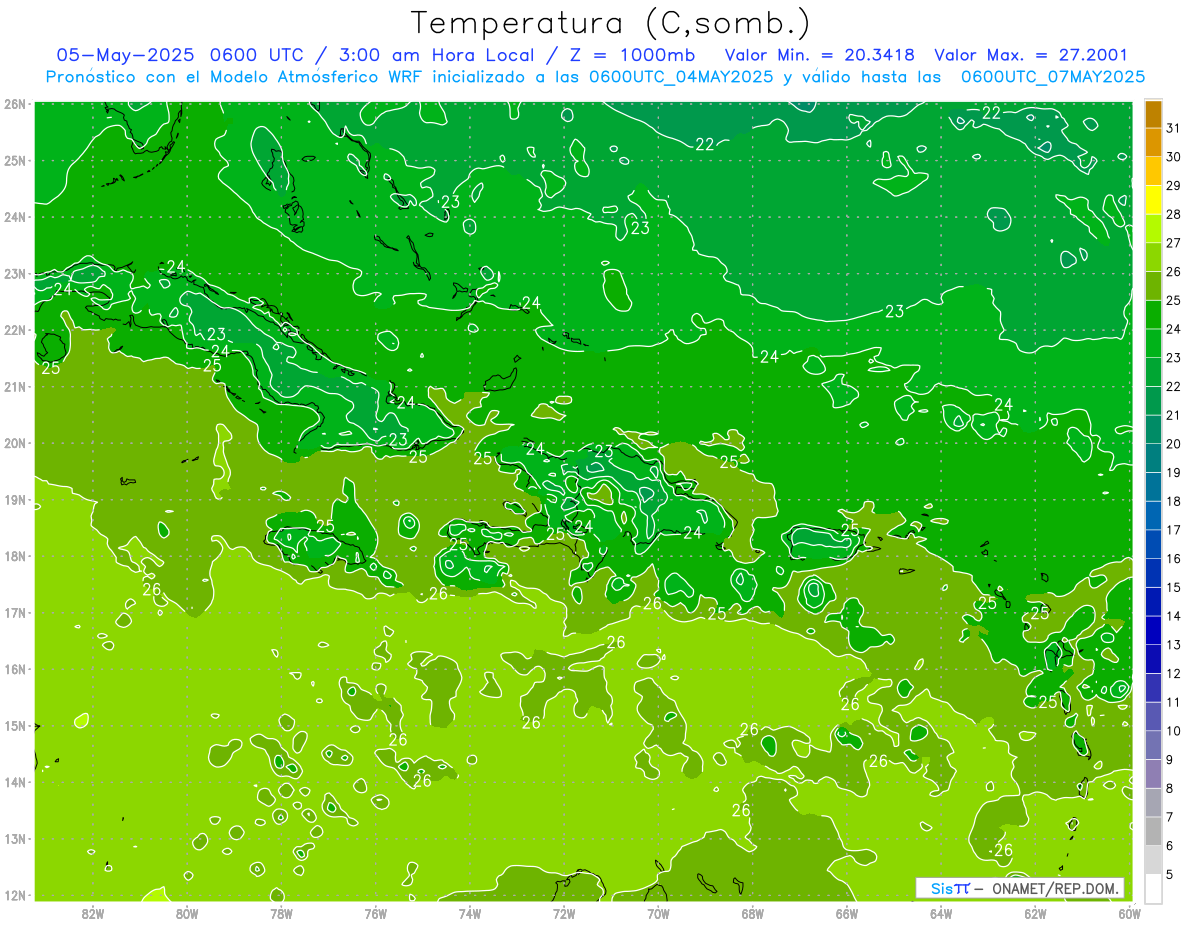Click the 68W longitude label
This screenshot has width=1200, height=927.
[x=752, y=913]
